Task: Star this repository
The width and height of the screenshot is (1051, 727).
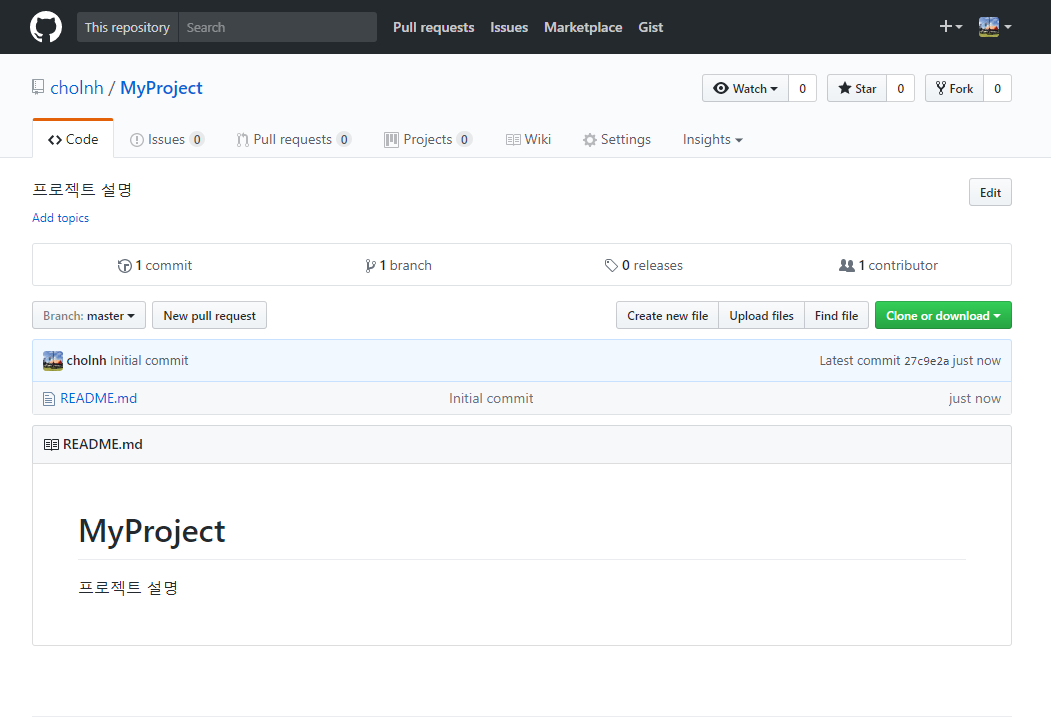Action: pyautogui.click(x=857, y=88)
